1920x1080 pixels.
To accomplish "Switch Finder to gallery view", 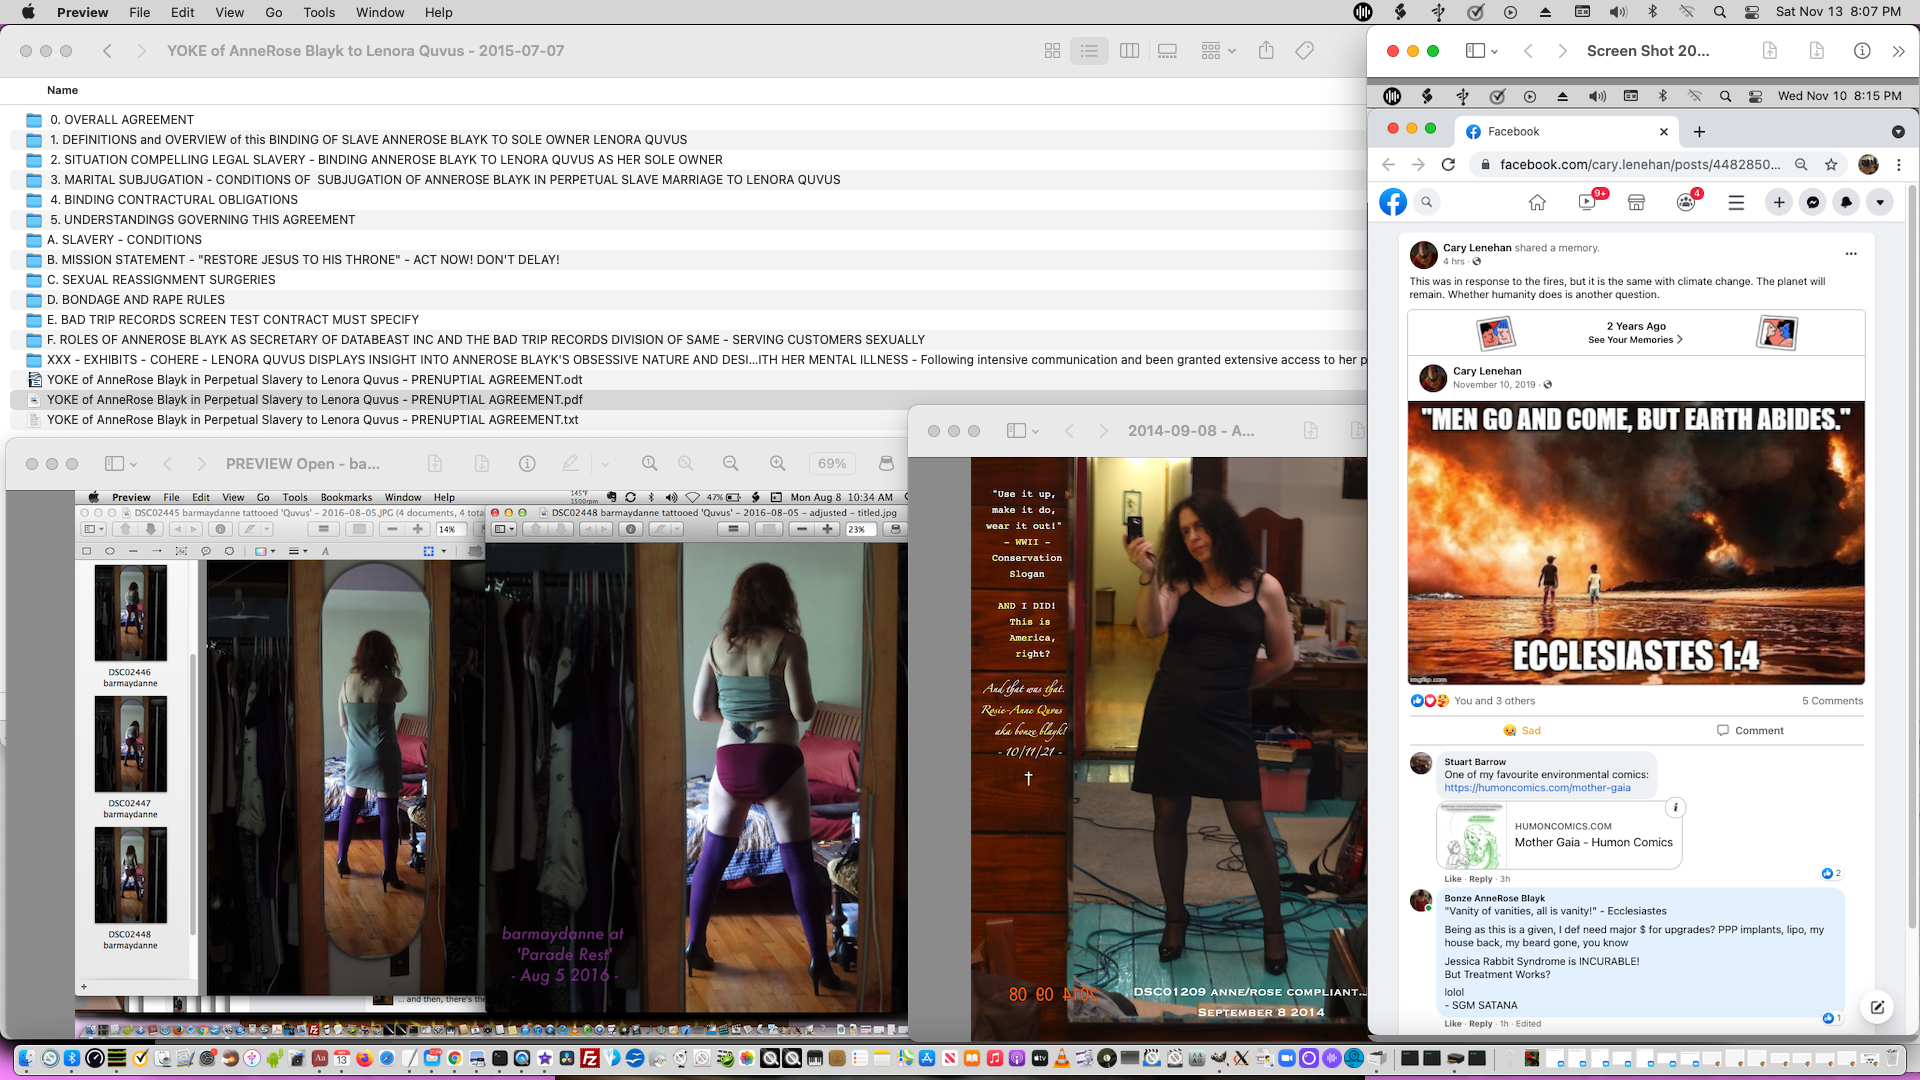I will pyautogui.click(x=1166, y=50).
